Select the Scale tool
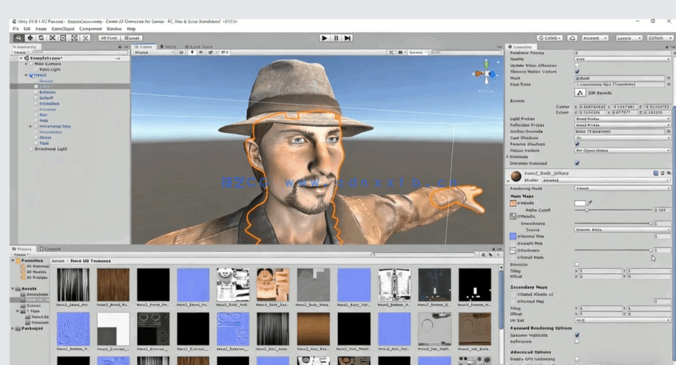 click(52, 38)
